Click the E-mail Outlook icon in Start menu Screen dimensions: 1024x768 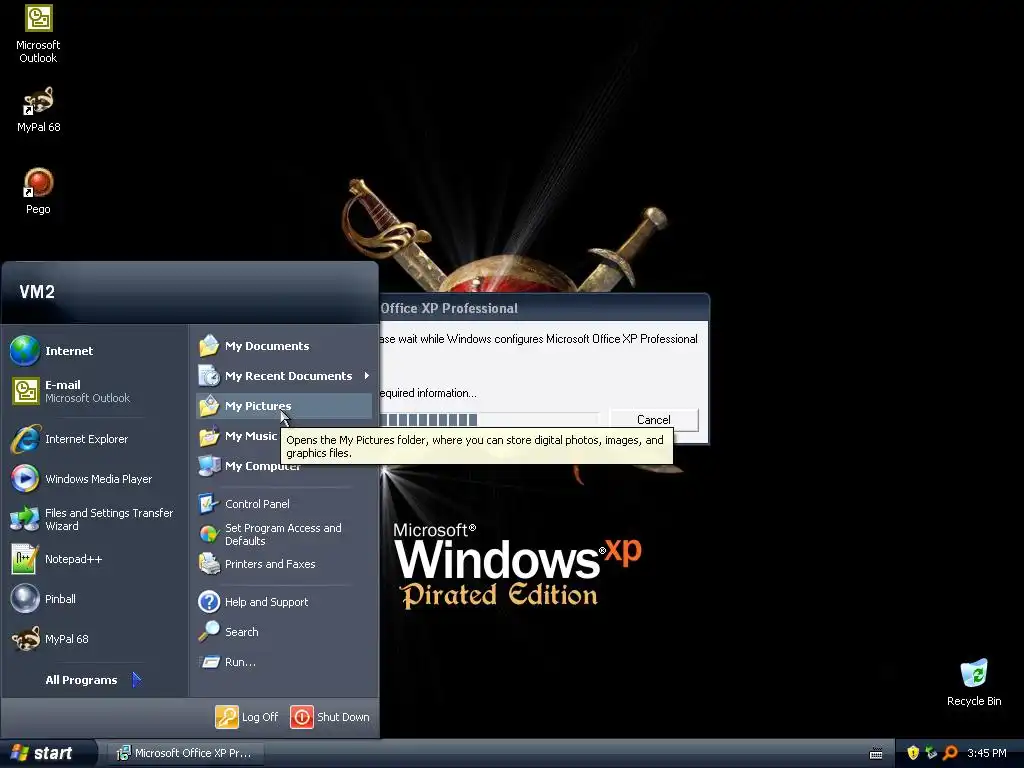coord(25,391)
